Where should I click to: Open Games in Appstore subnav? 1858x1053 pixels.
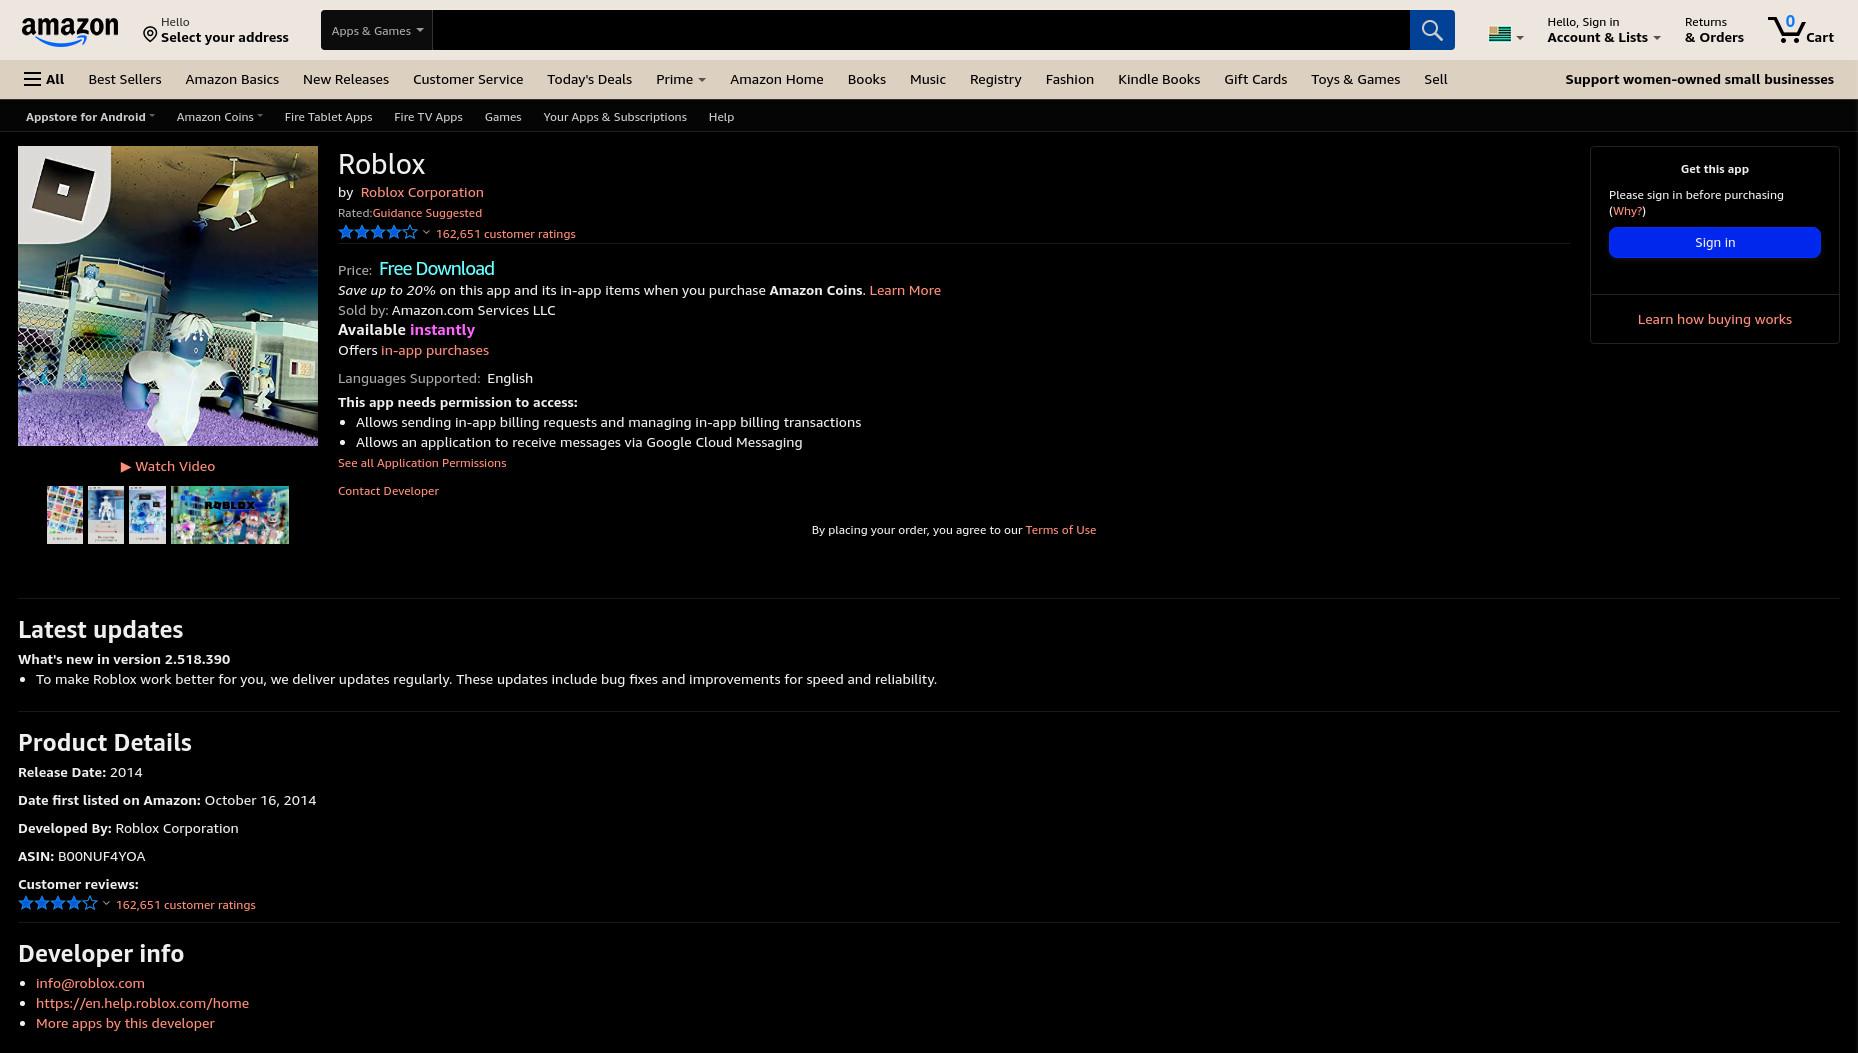(503, 117)
